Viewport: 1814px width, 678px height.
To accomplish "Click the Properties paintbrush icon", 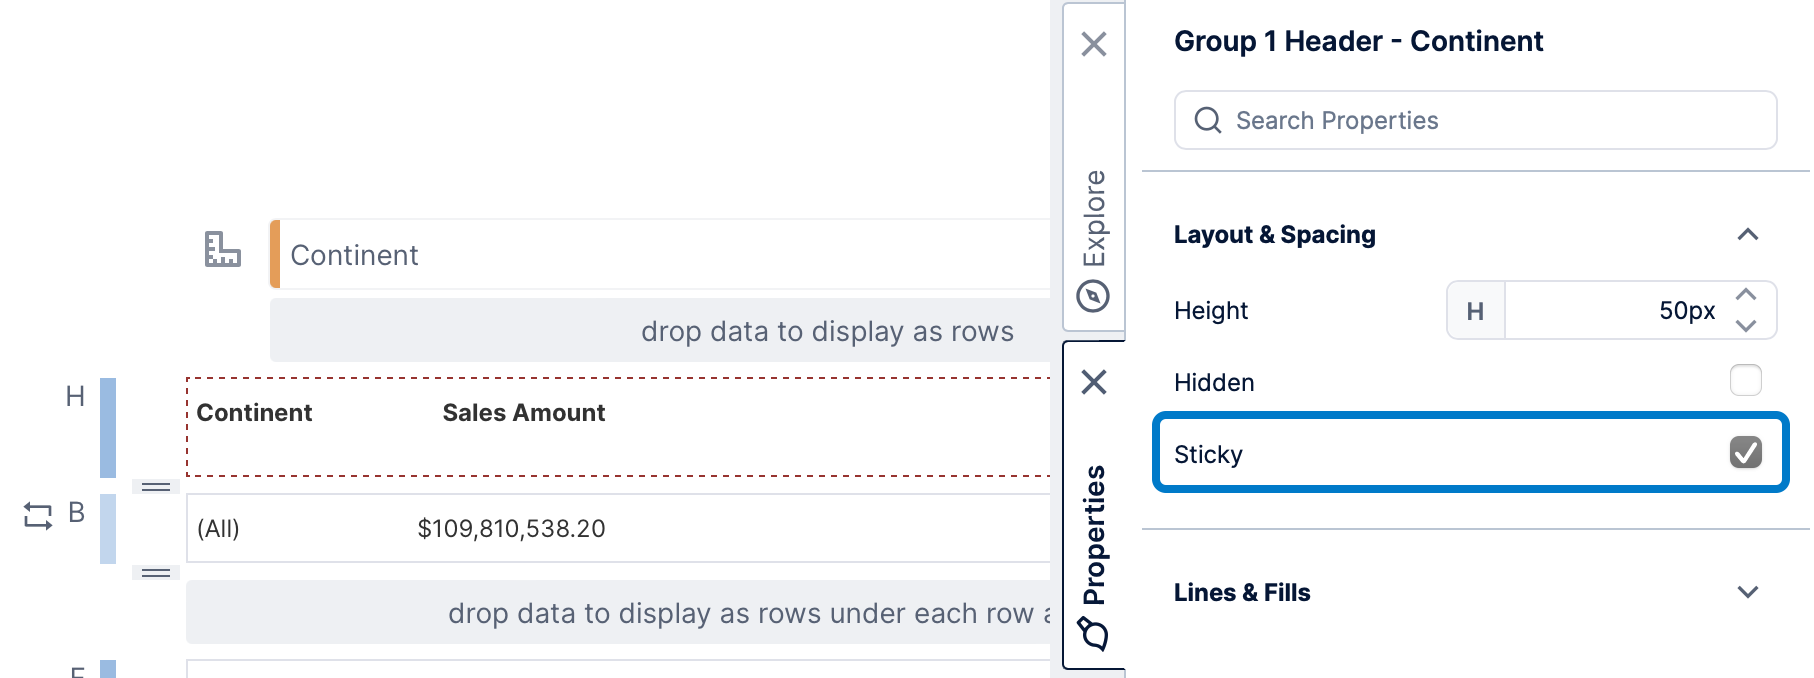I will pyautogui.click(x=1093, y=633).
